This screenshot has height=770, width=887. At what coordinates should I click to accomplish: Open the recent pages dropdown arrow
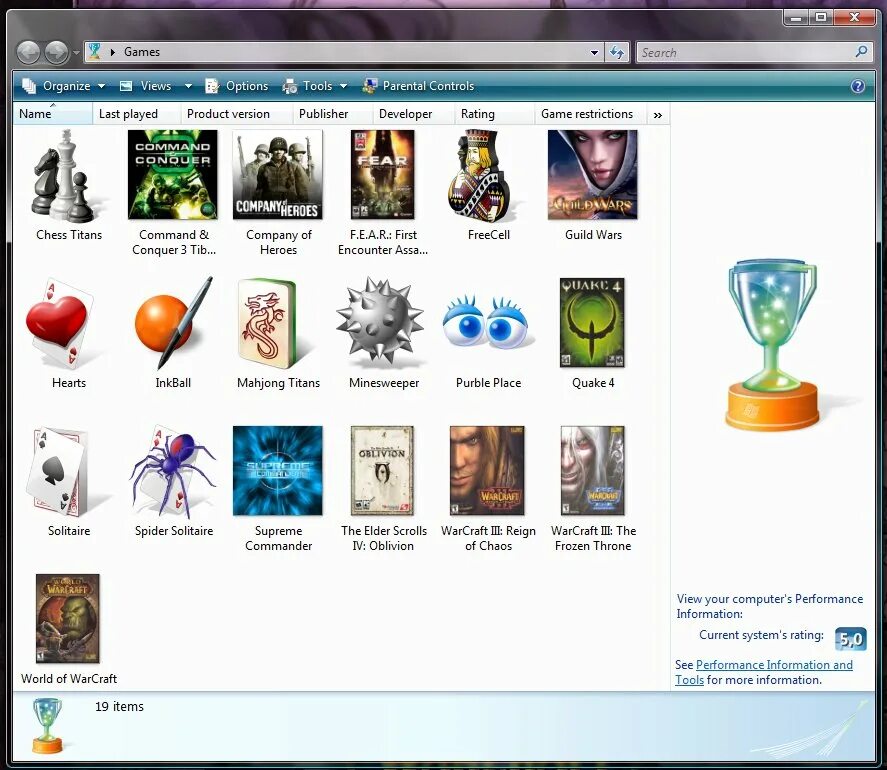coord(76,53)
